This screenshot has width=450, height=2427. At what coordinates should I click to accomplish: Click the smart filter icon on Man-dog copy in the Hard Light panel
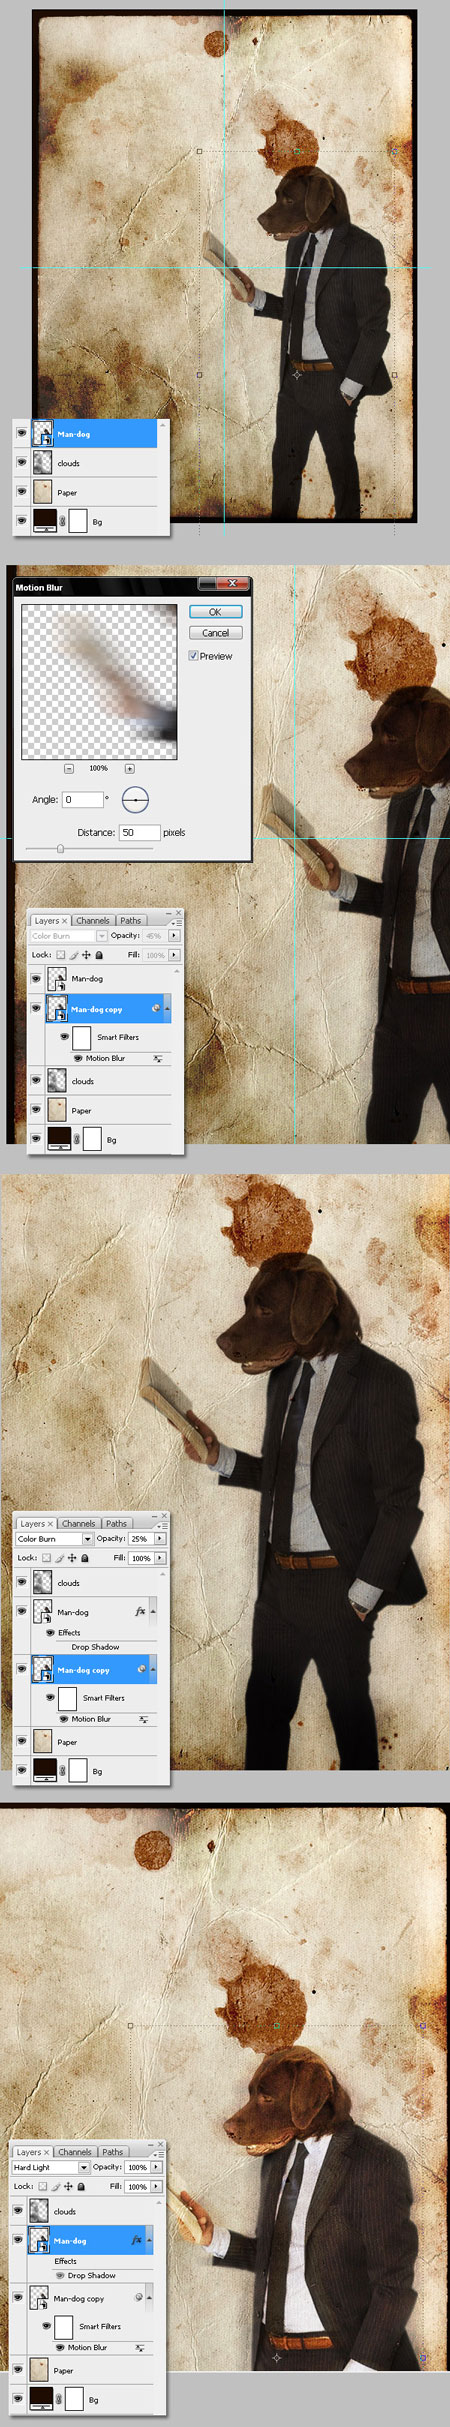[x=138, y=2297]
